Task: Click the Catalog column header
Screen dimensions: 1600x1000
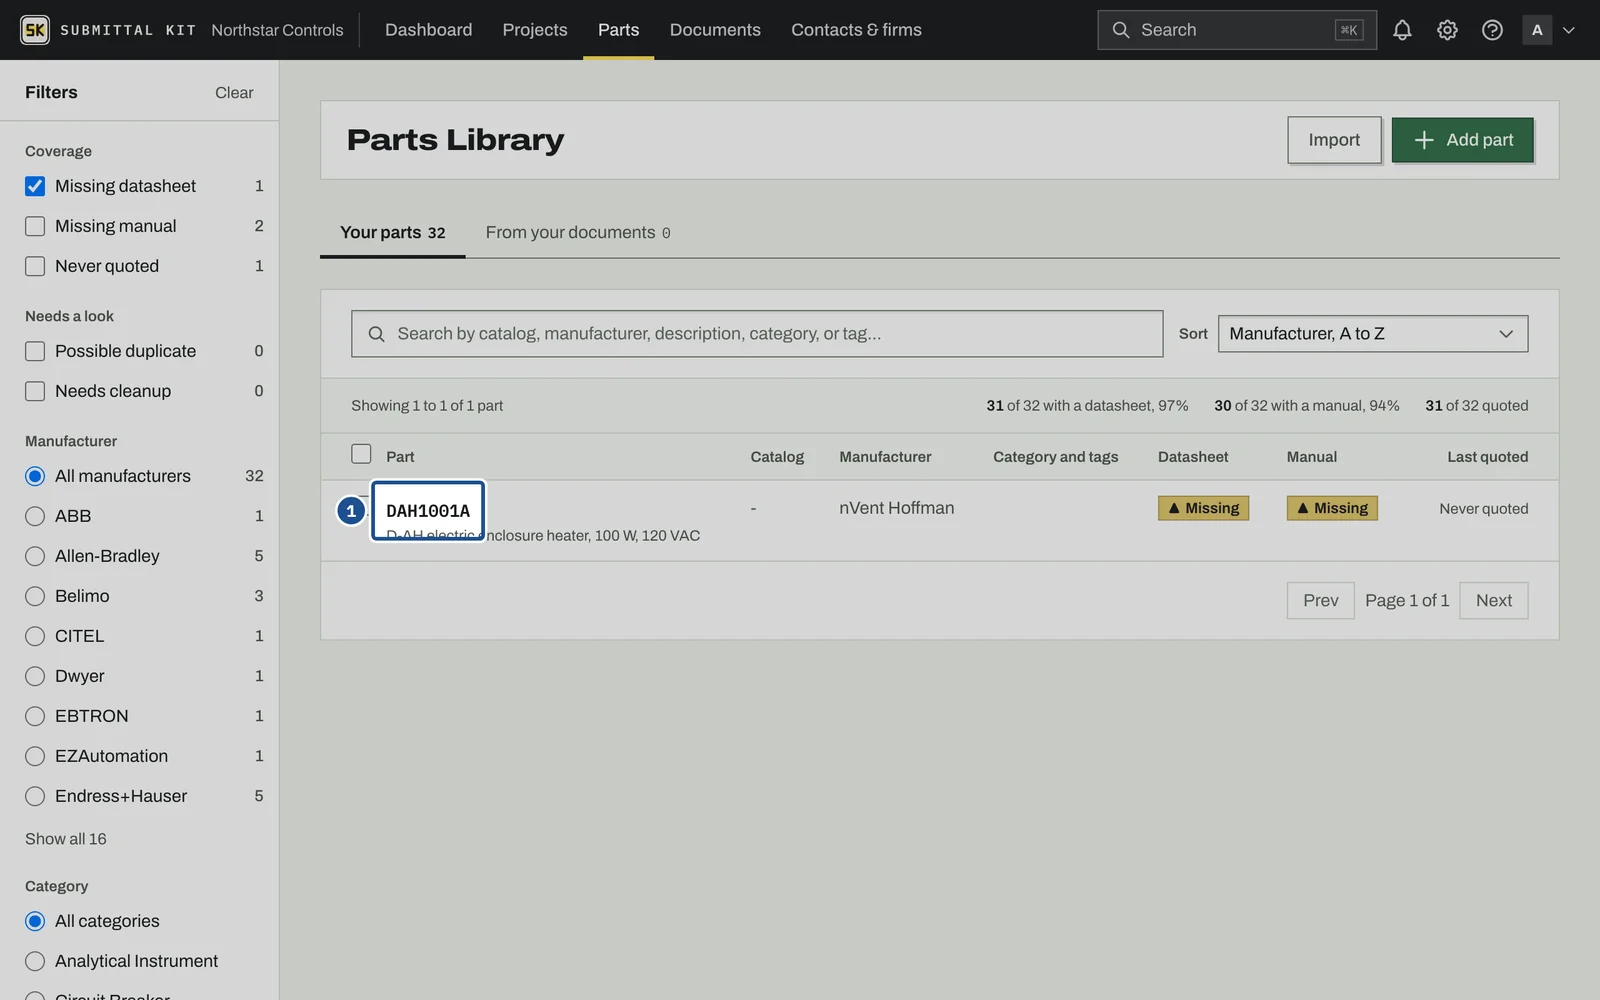Action: 777,457
